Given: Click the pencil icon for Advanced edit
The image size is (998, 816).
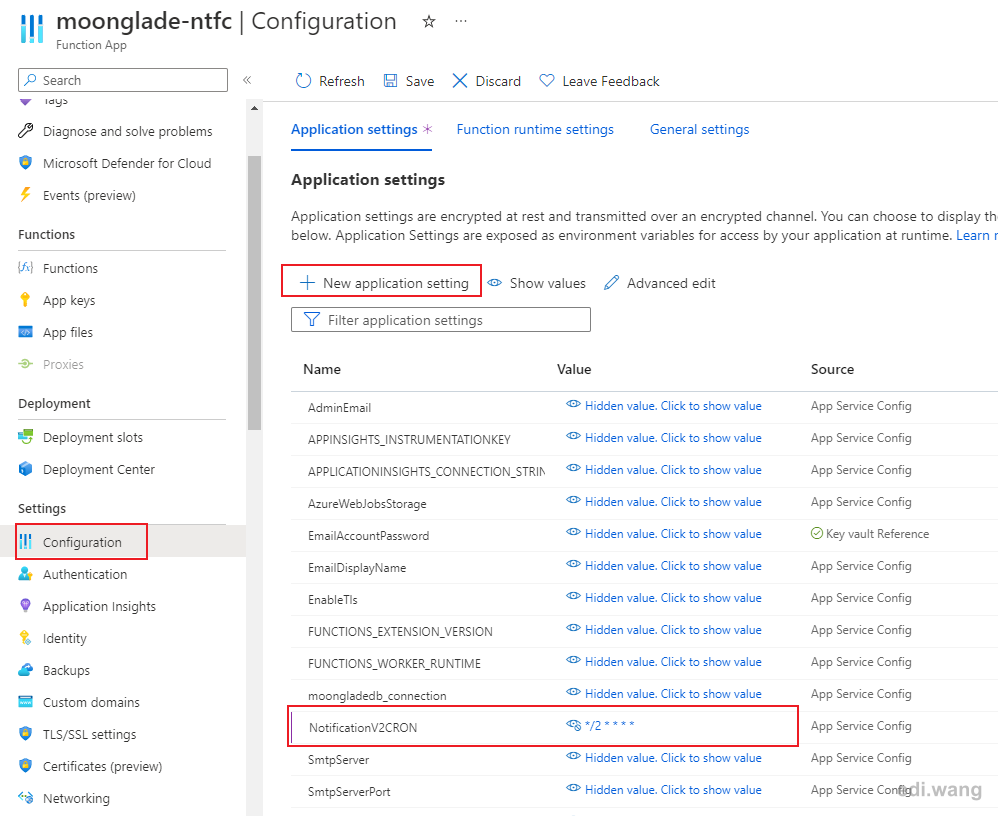Looking at the screenshot, I should tap(611, 283).
